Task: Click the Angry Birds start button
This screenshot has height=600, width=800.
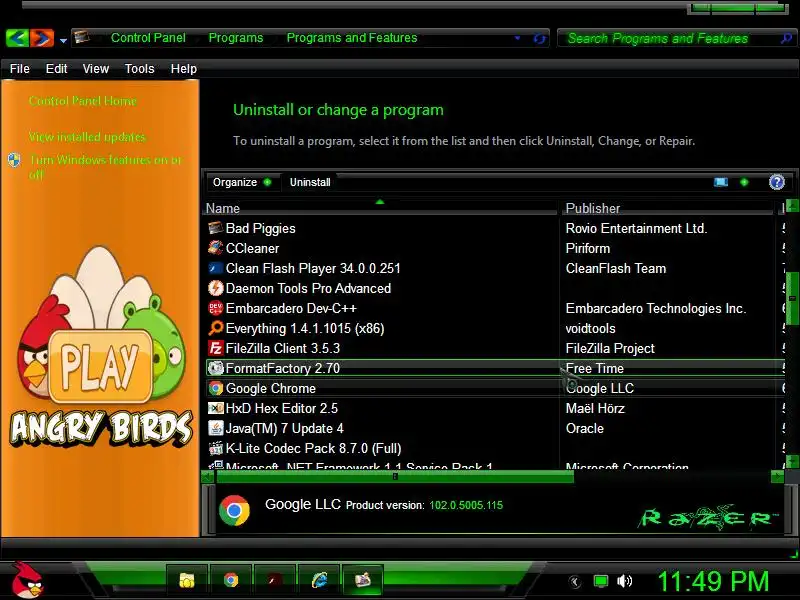Action: pos(27,580)
